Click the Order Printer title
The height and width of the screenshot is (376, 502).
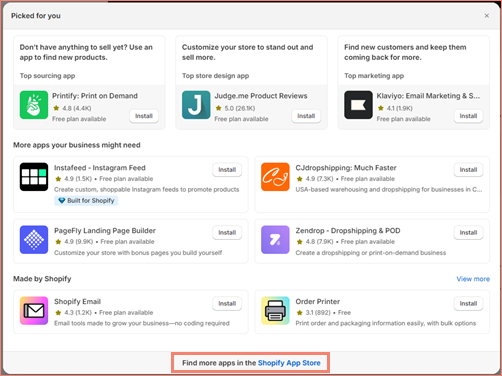[x=317, y=302]
